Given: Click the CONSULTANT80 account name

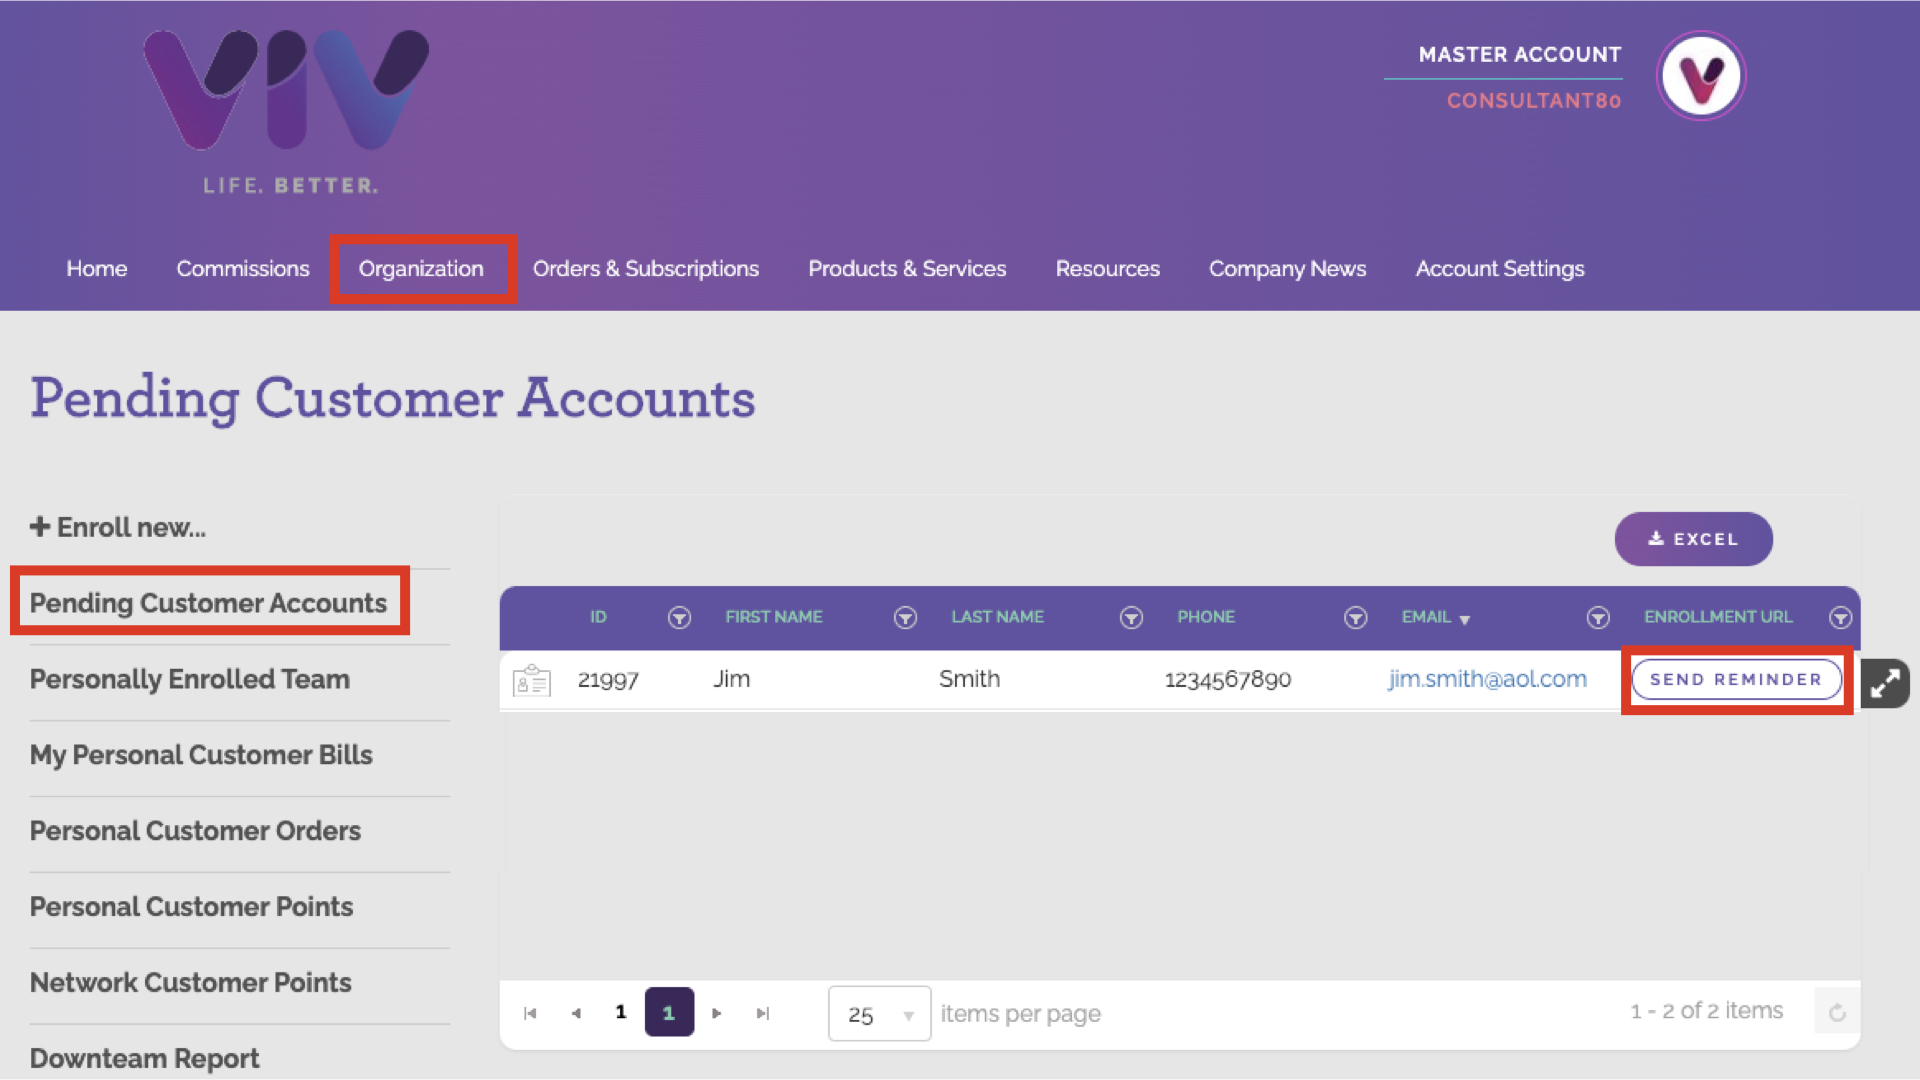Looking at the screenshot, I should click(1534, 101).
